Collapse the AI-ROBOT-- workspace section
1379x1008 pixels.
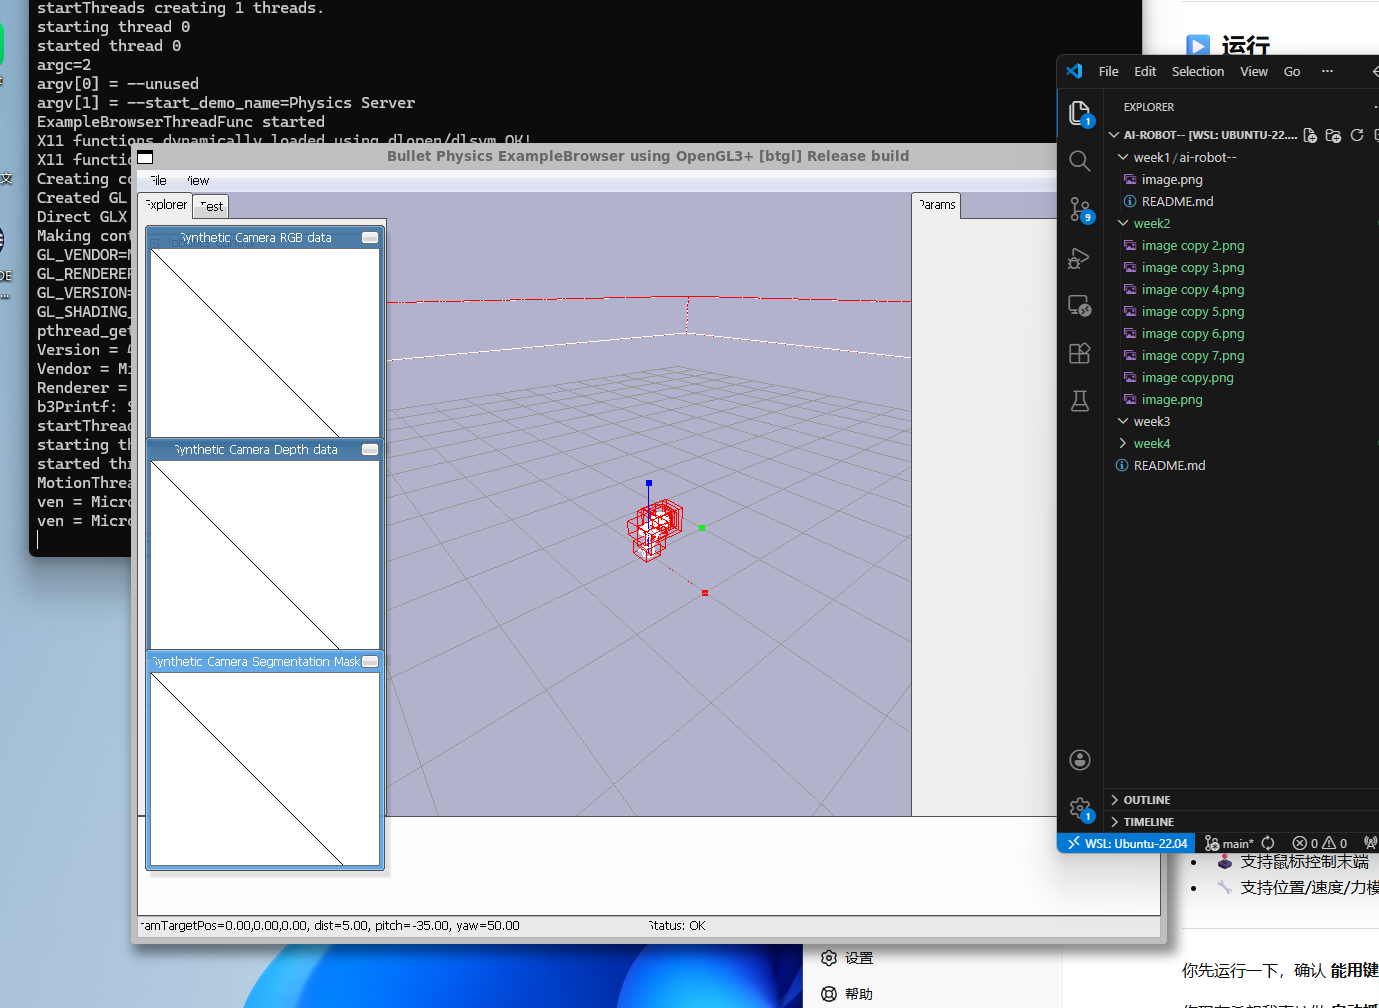tap(1114, 135)
